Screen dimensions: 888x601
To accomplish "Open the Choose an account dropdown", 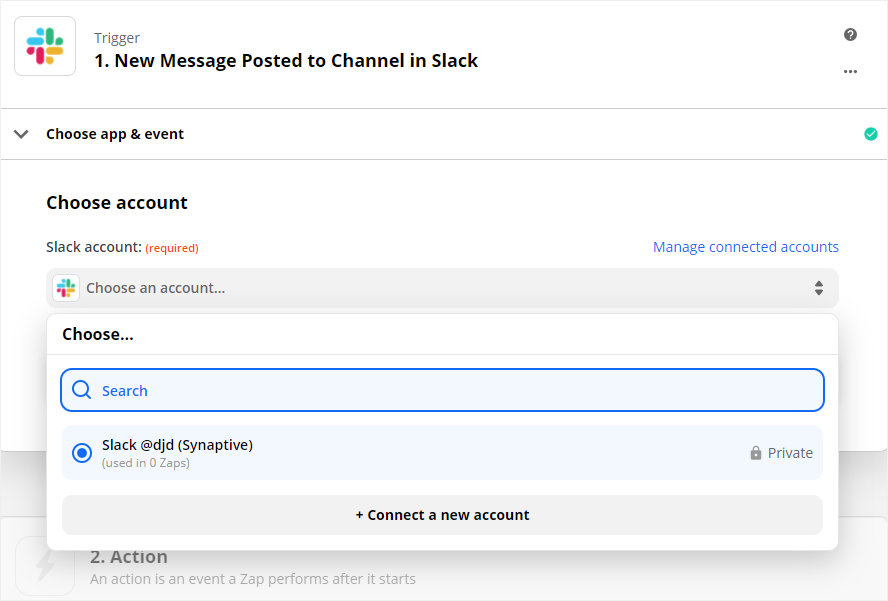I will click(442, 288).
